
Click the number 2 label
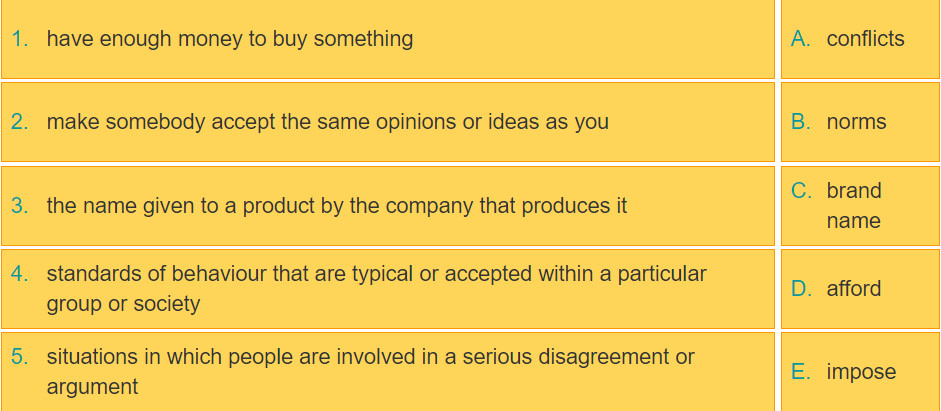coord(19,122)
